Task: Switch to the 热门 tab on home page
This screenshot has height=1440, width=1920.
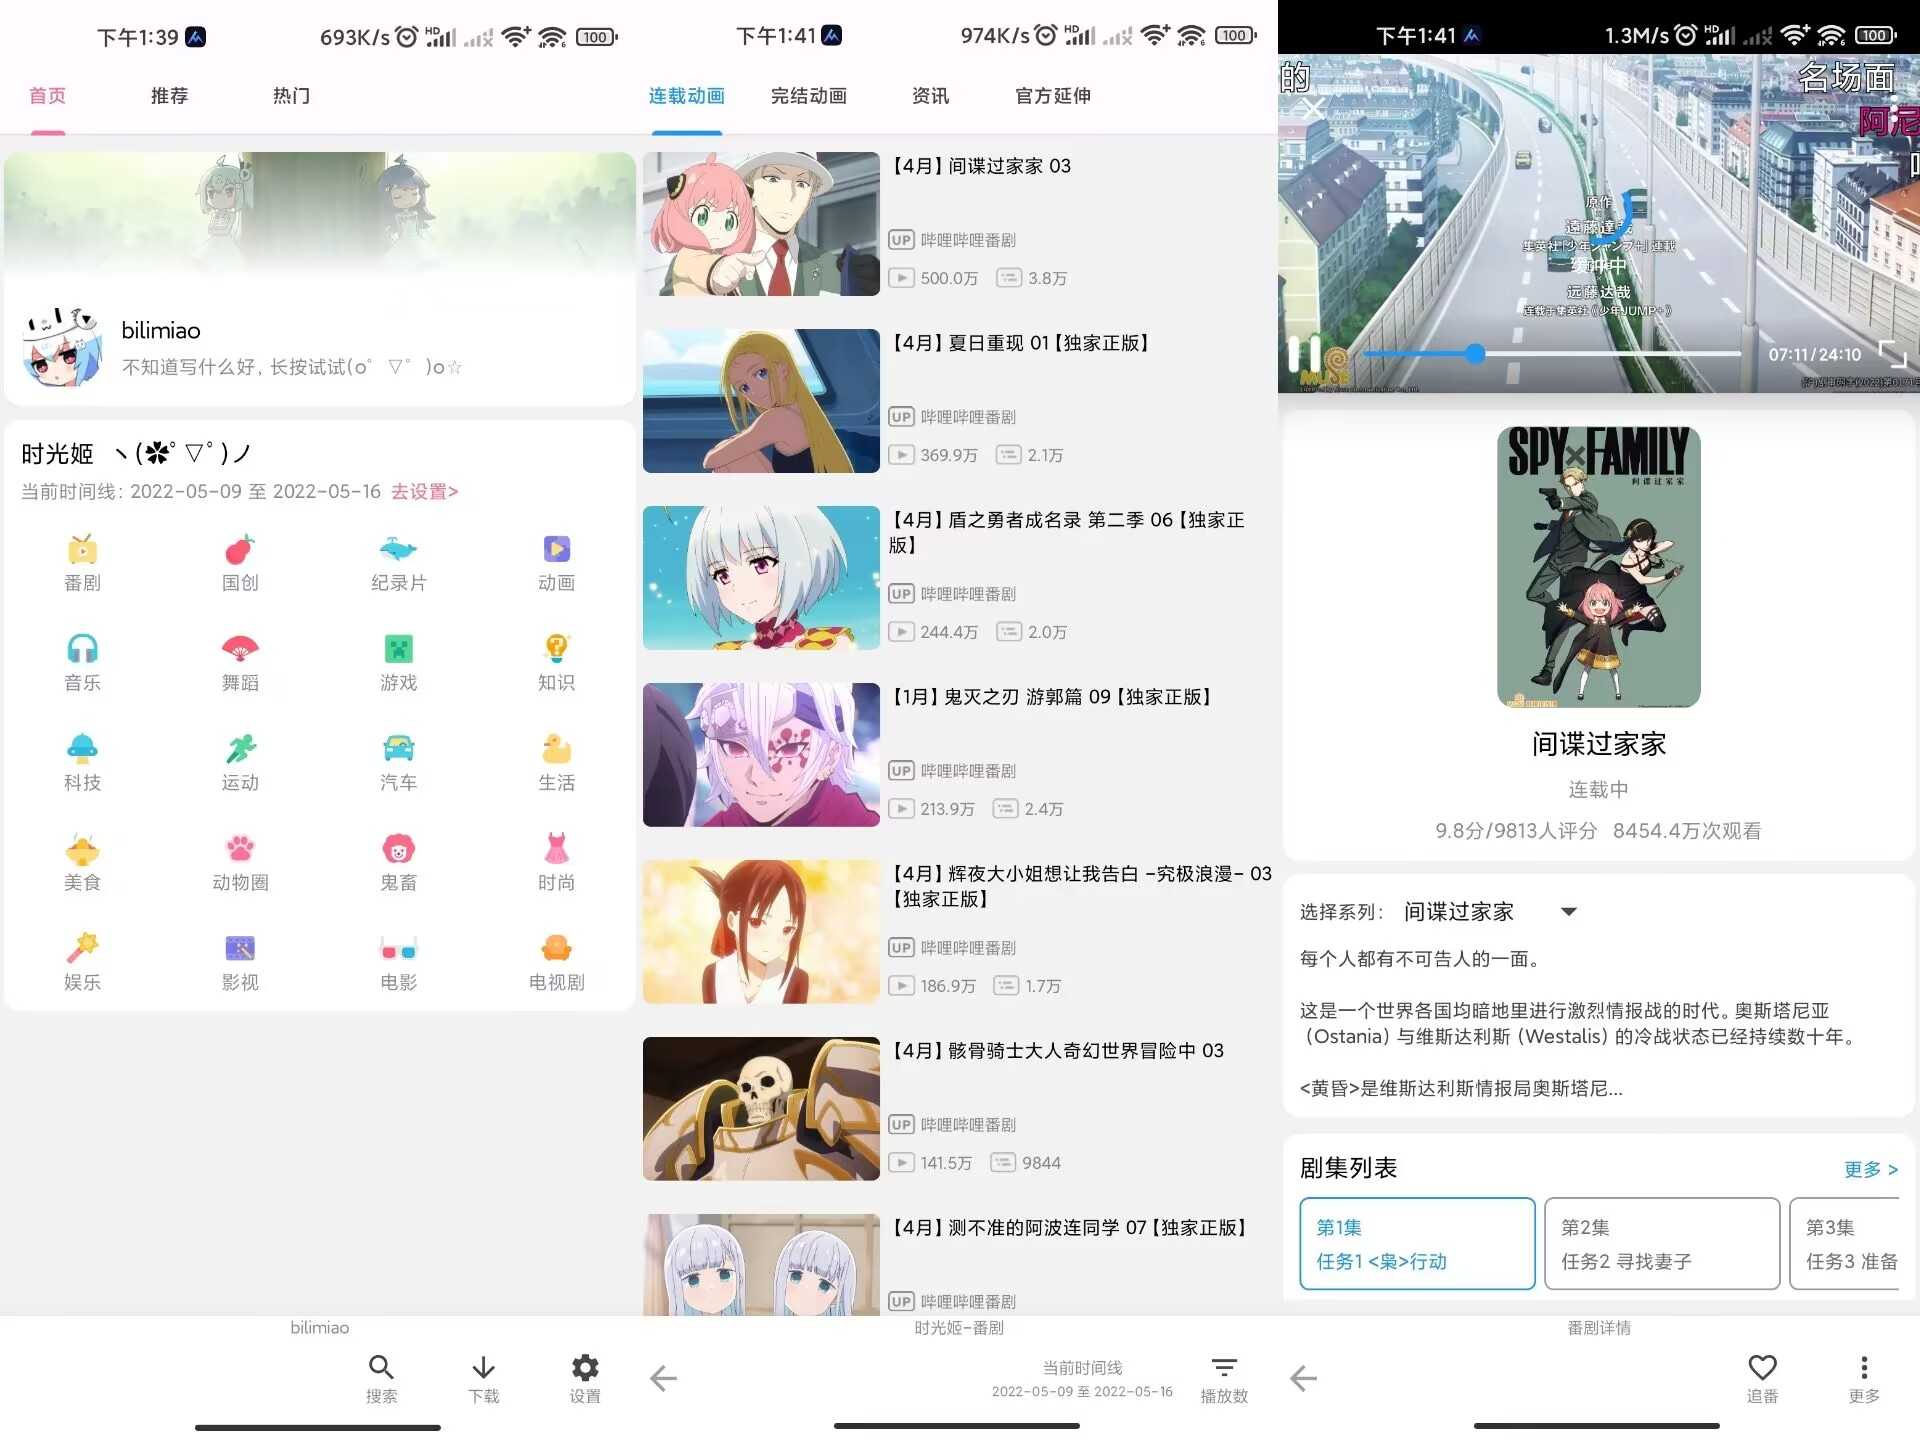Action: pos(290,95)
